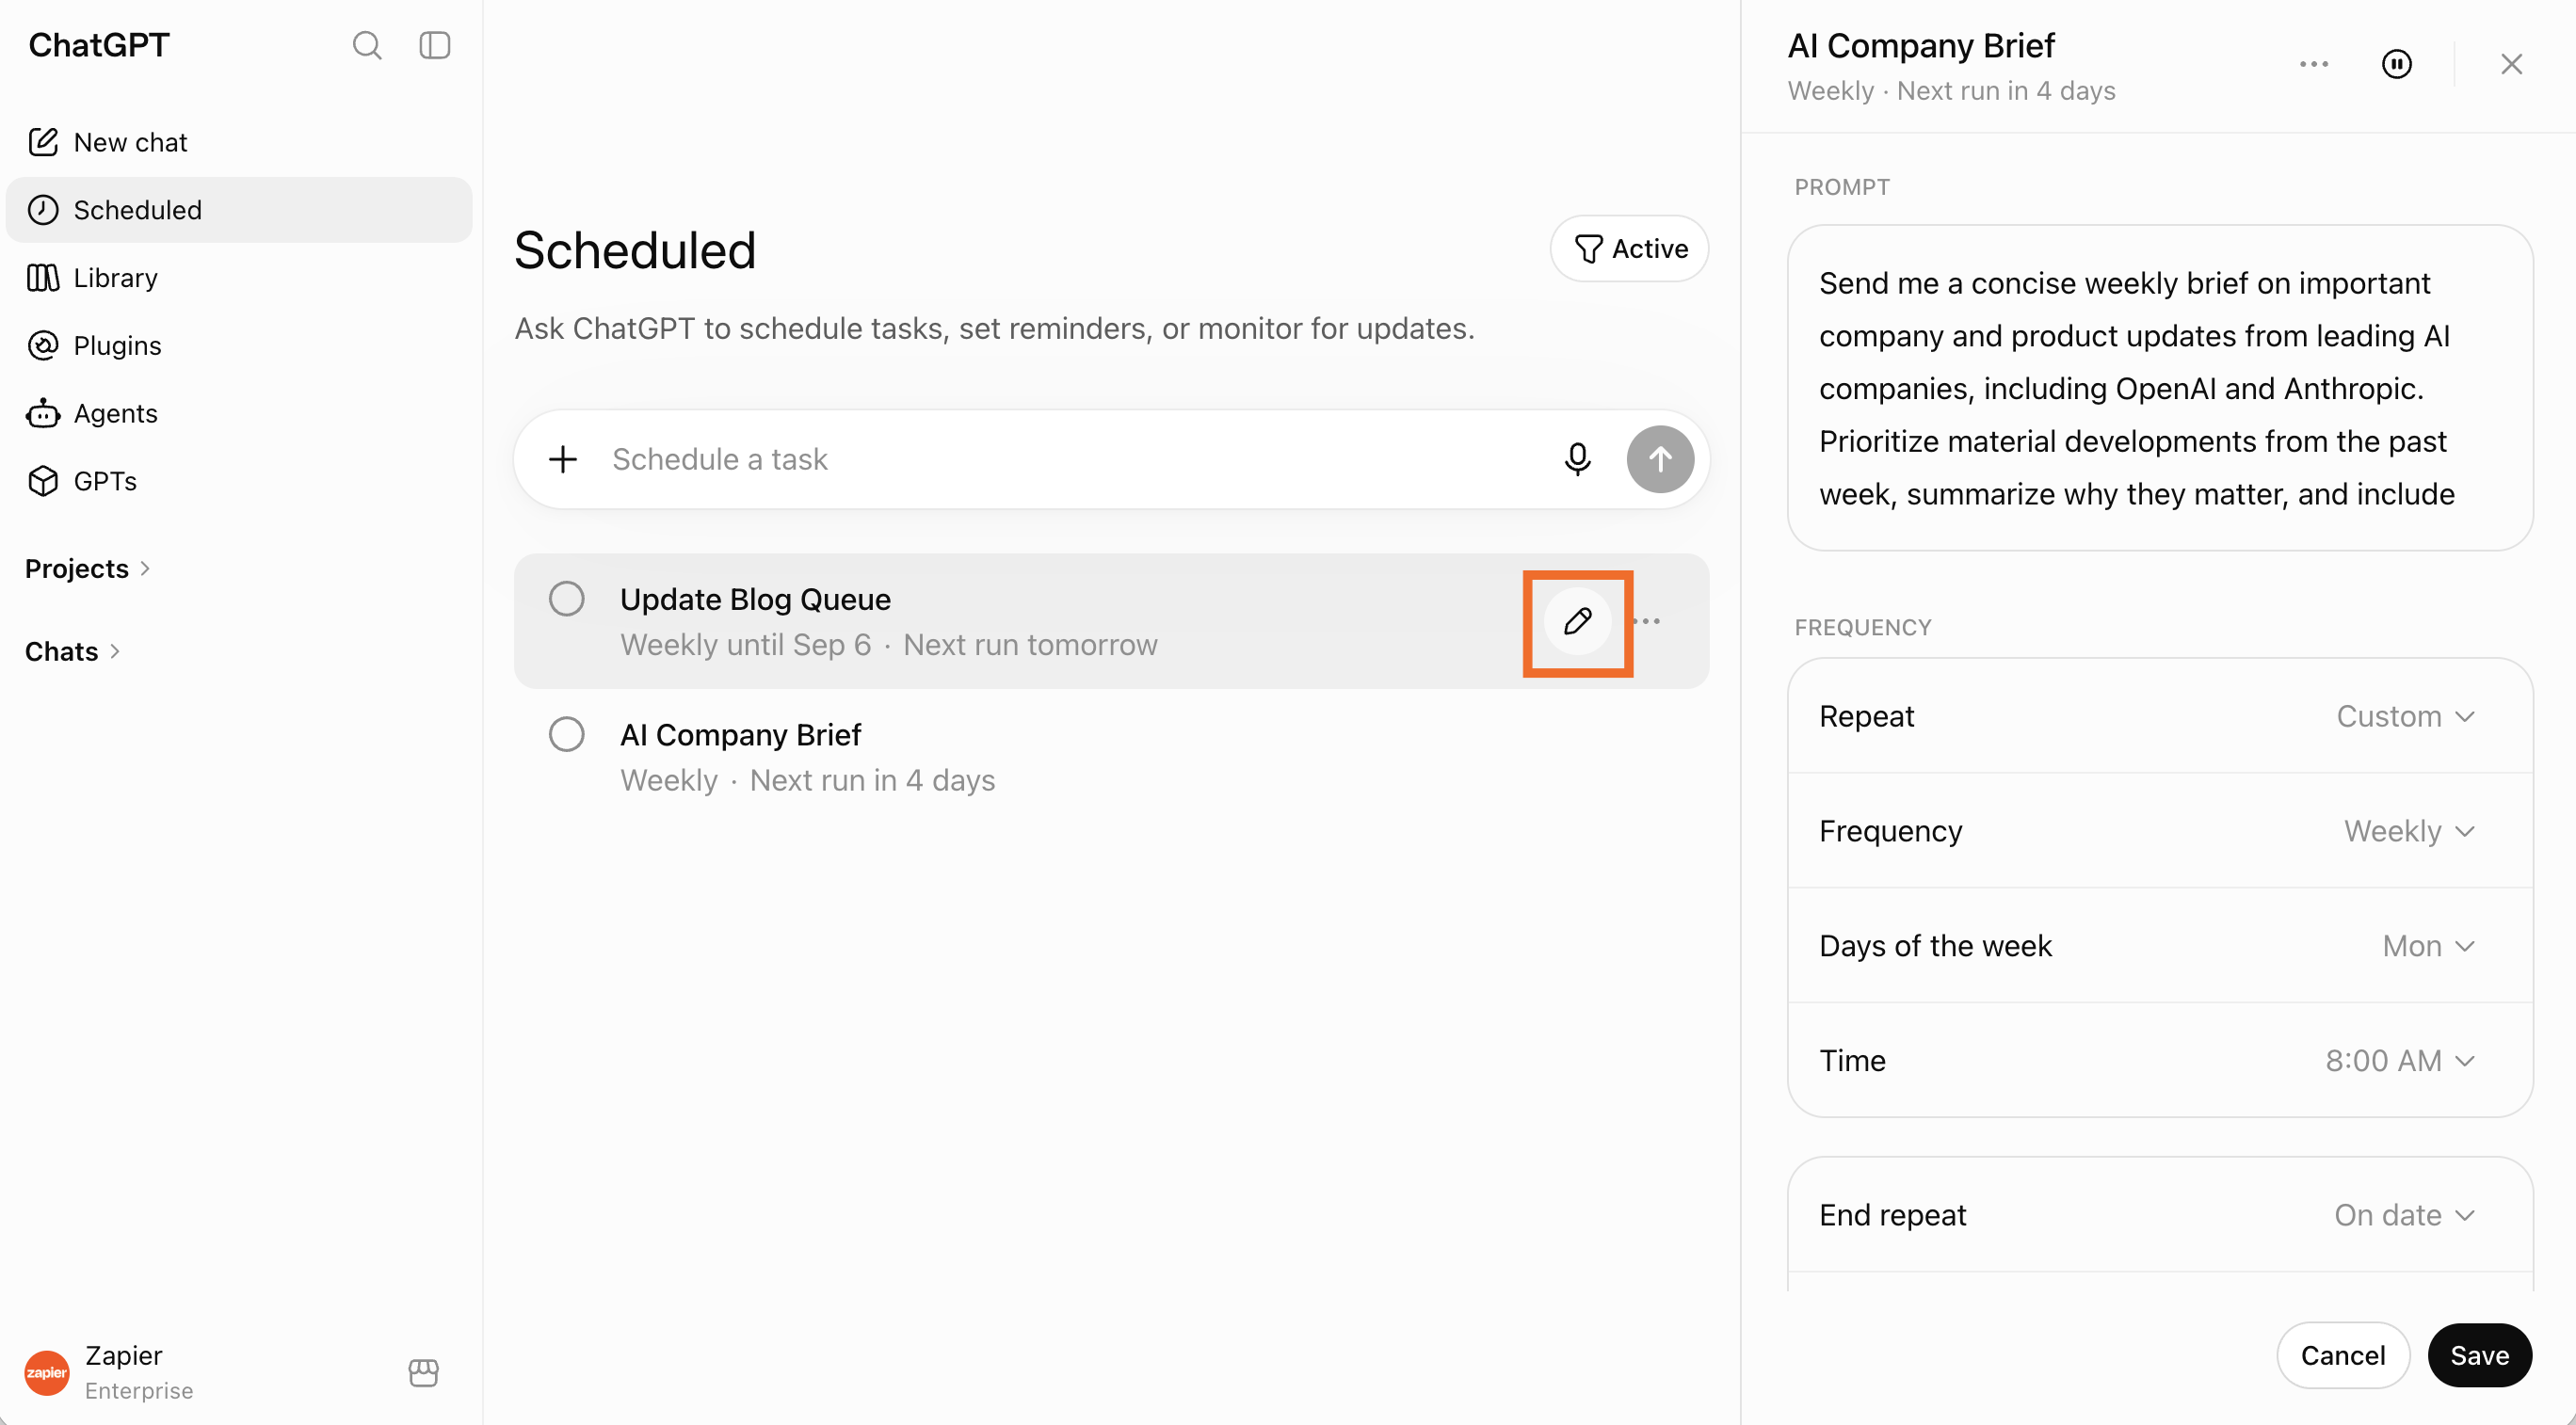This screenshot has width=2576, height=1425.
Task: Mark AI Company Brief task complete
Action: tap(567, 734)
